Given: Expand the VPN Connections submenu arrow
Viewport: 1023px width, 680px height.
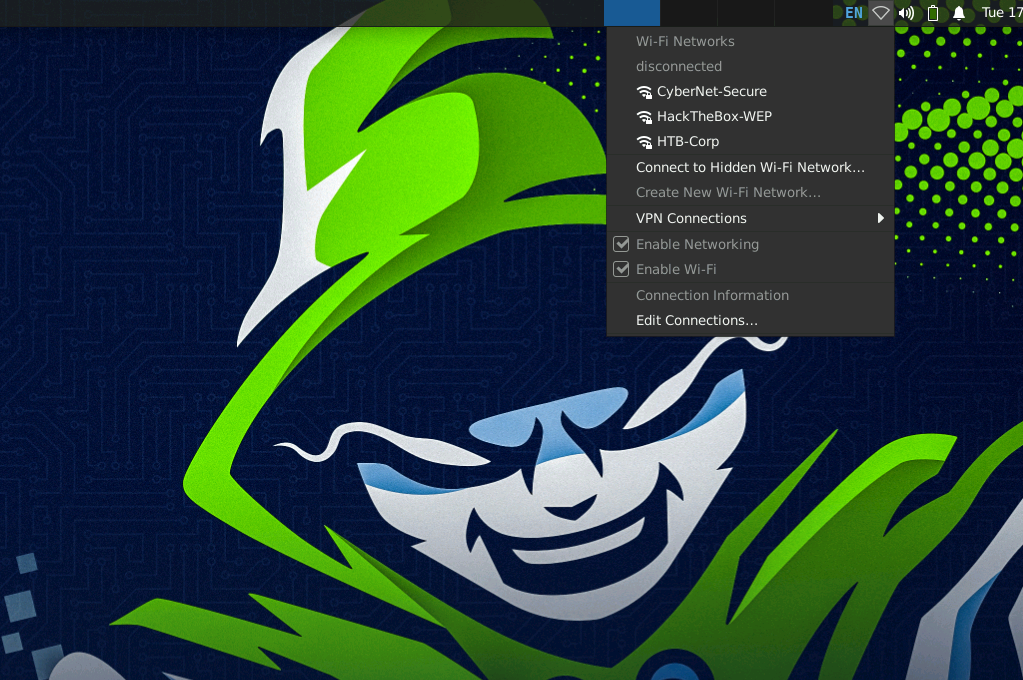Looking at the screenshot, I should [881, 218].
